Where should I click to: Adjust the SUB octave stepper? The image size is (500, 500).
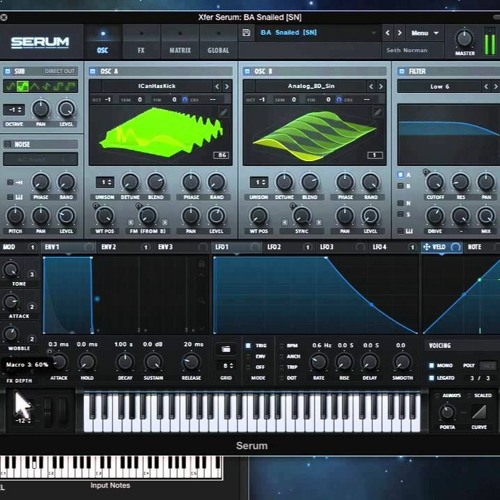(x=14, y=110)
